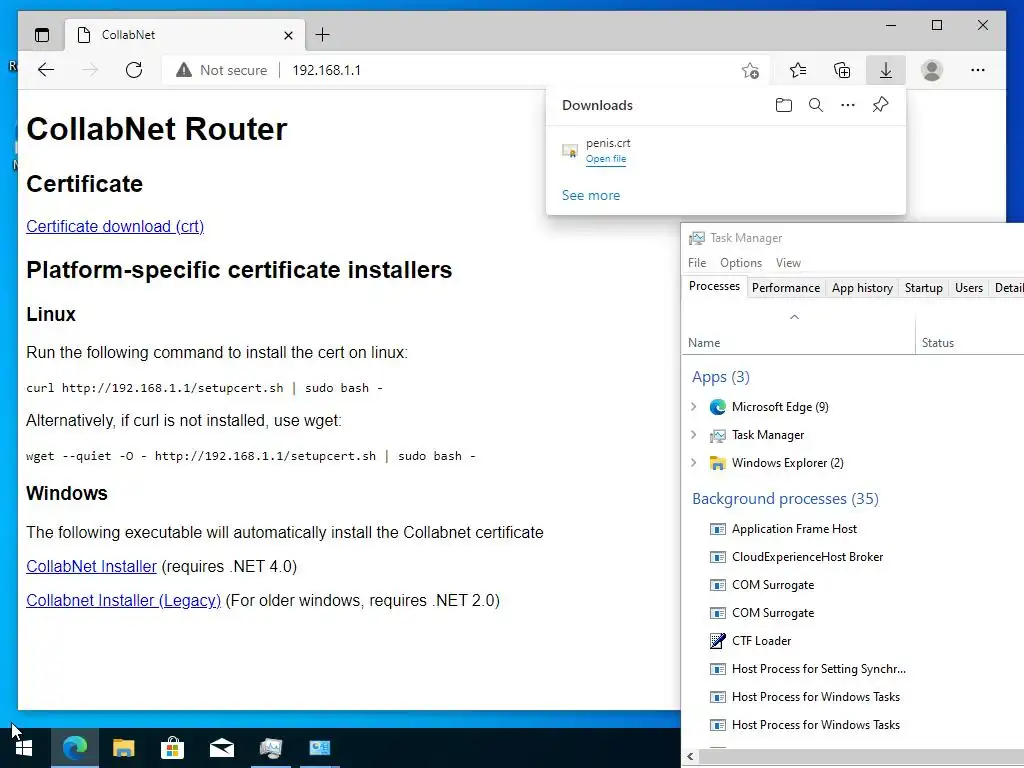Open downloads folder icon in Downloads panel
The height and width of the screenshot is (768, 1024).
(x=784, y=105)
